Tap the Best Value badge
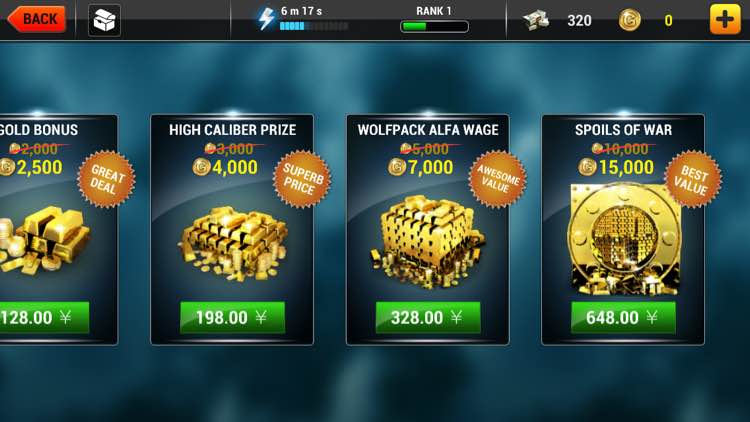The image size is (750, 422). pos(693,179)
